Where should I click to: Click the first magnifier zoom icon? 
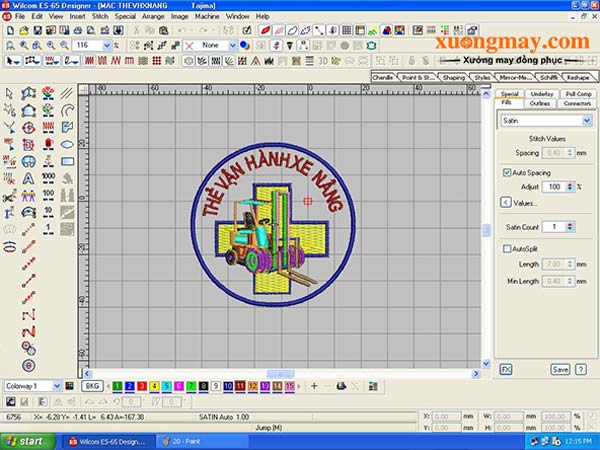[9, 46]
